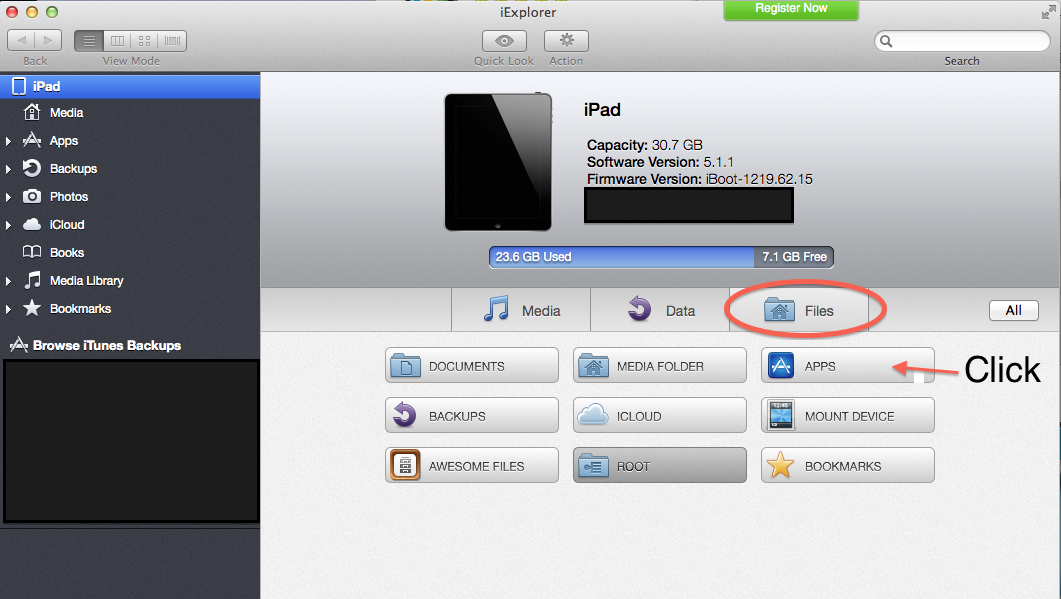
Task: Click the Backups circular arrow sidebar icon
Action: [32, 168]
